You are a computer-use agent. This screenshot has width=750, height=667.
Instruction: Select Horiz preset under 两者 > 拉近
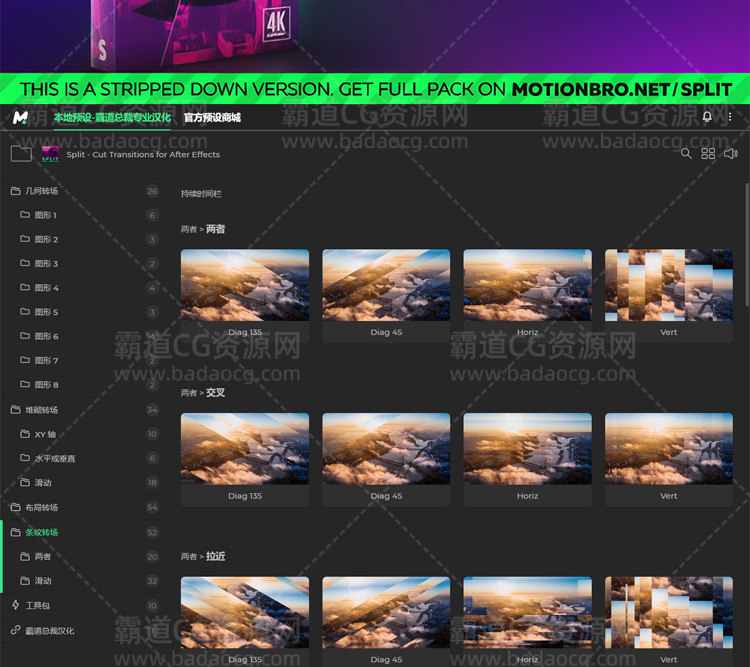[x=528, y=621]
